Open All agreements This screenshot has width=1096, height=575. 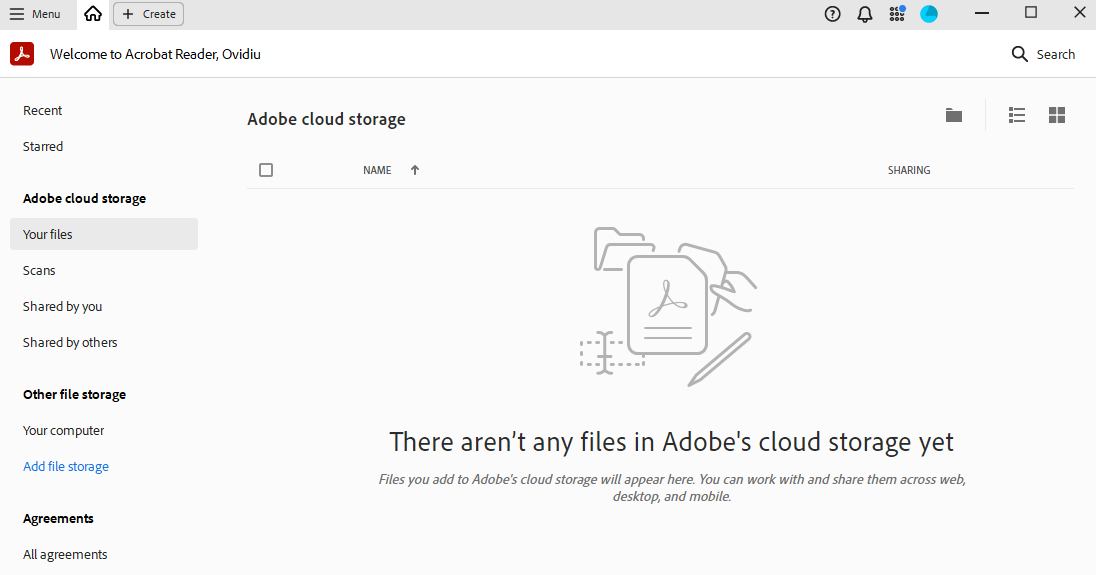click(65, 555)
